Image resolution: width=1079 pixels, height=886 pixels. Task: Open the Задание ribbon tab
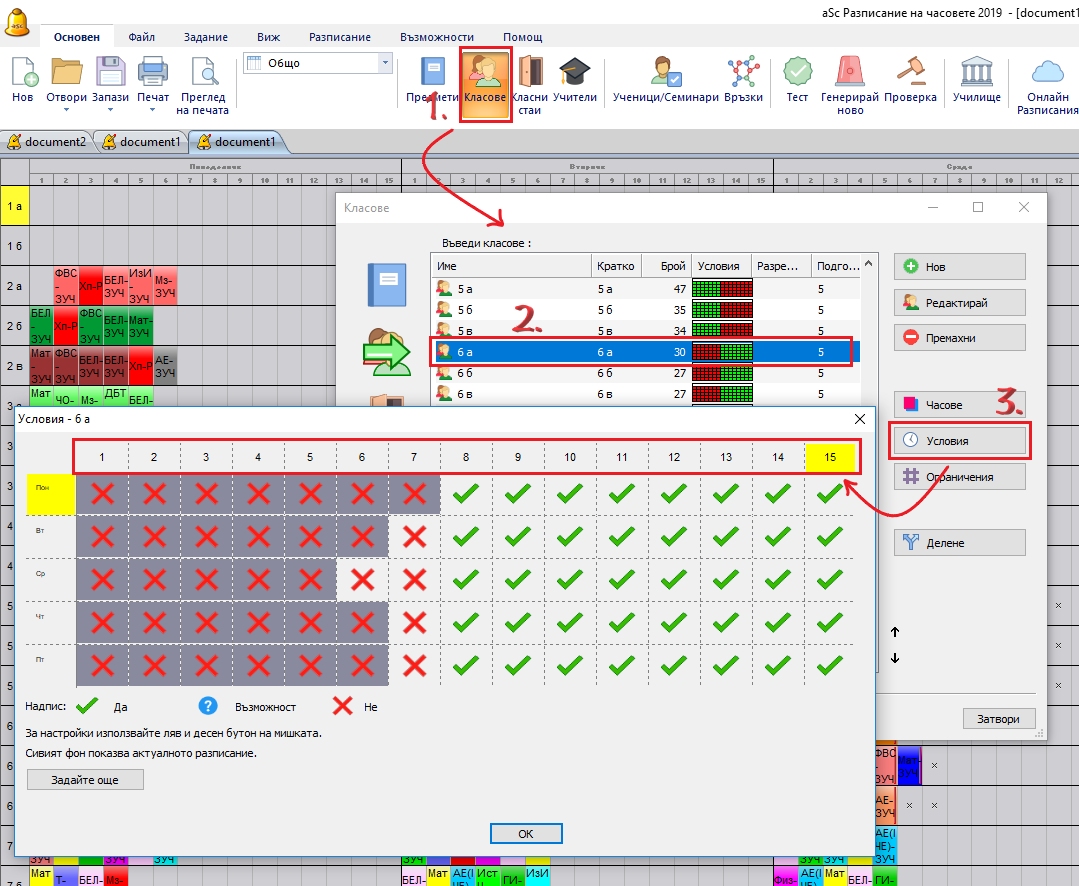point(205,37)
